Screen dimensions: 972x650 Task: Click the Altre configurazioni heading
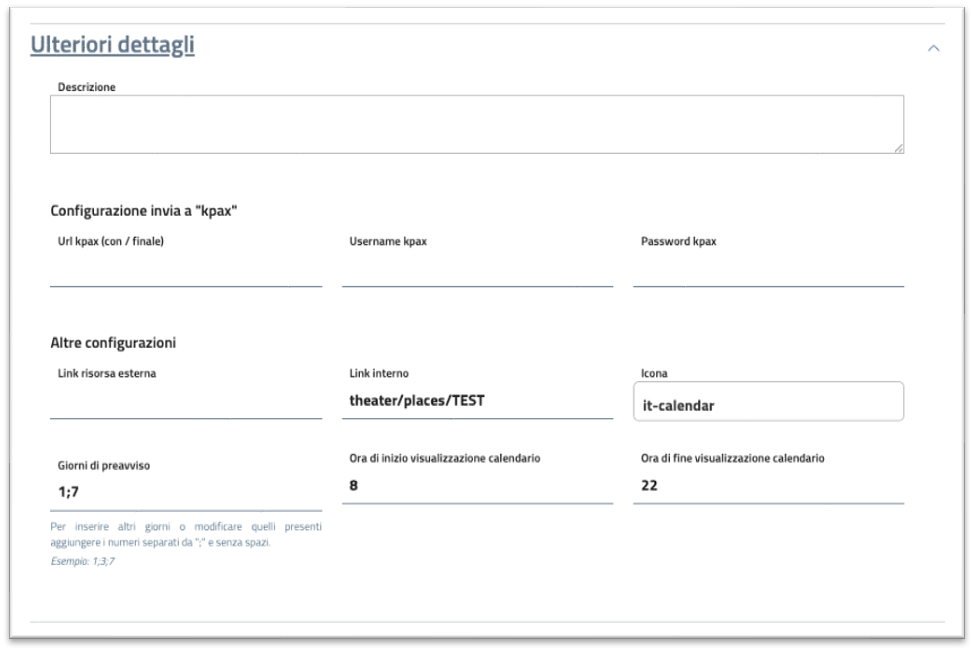point(113,343)
